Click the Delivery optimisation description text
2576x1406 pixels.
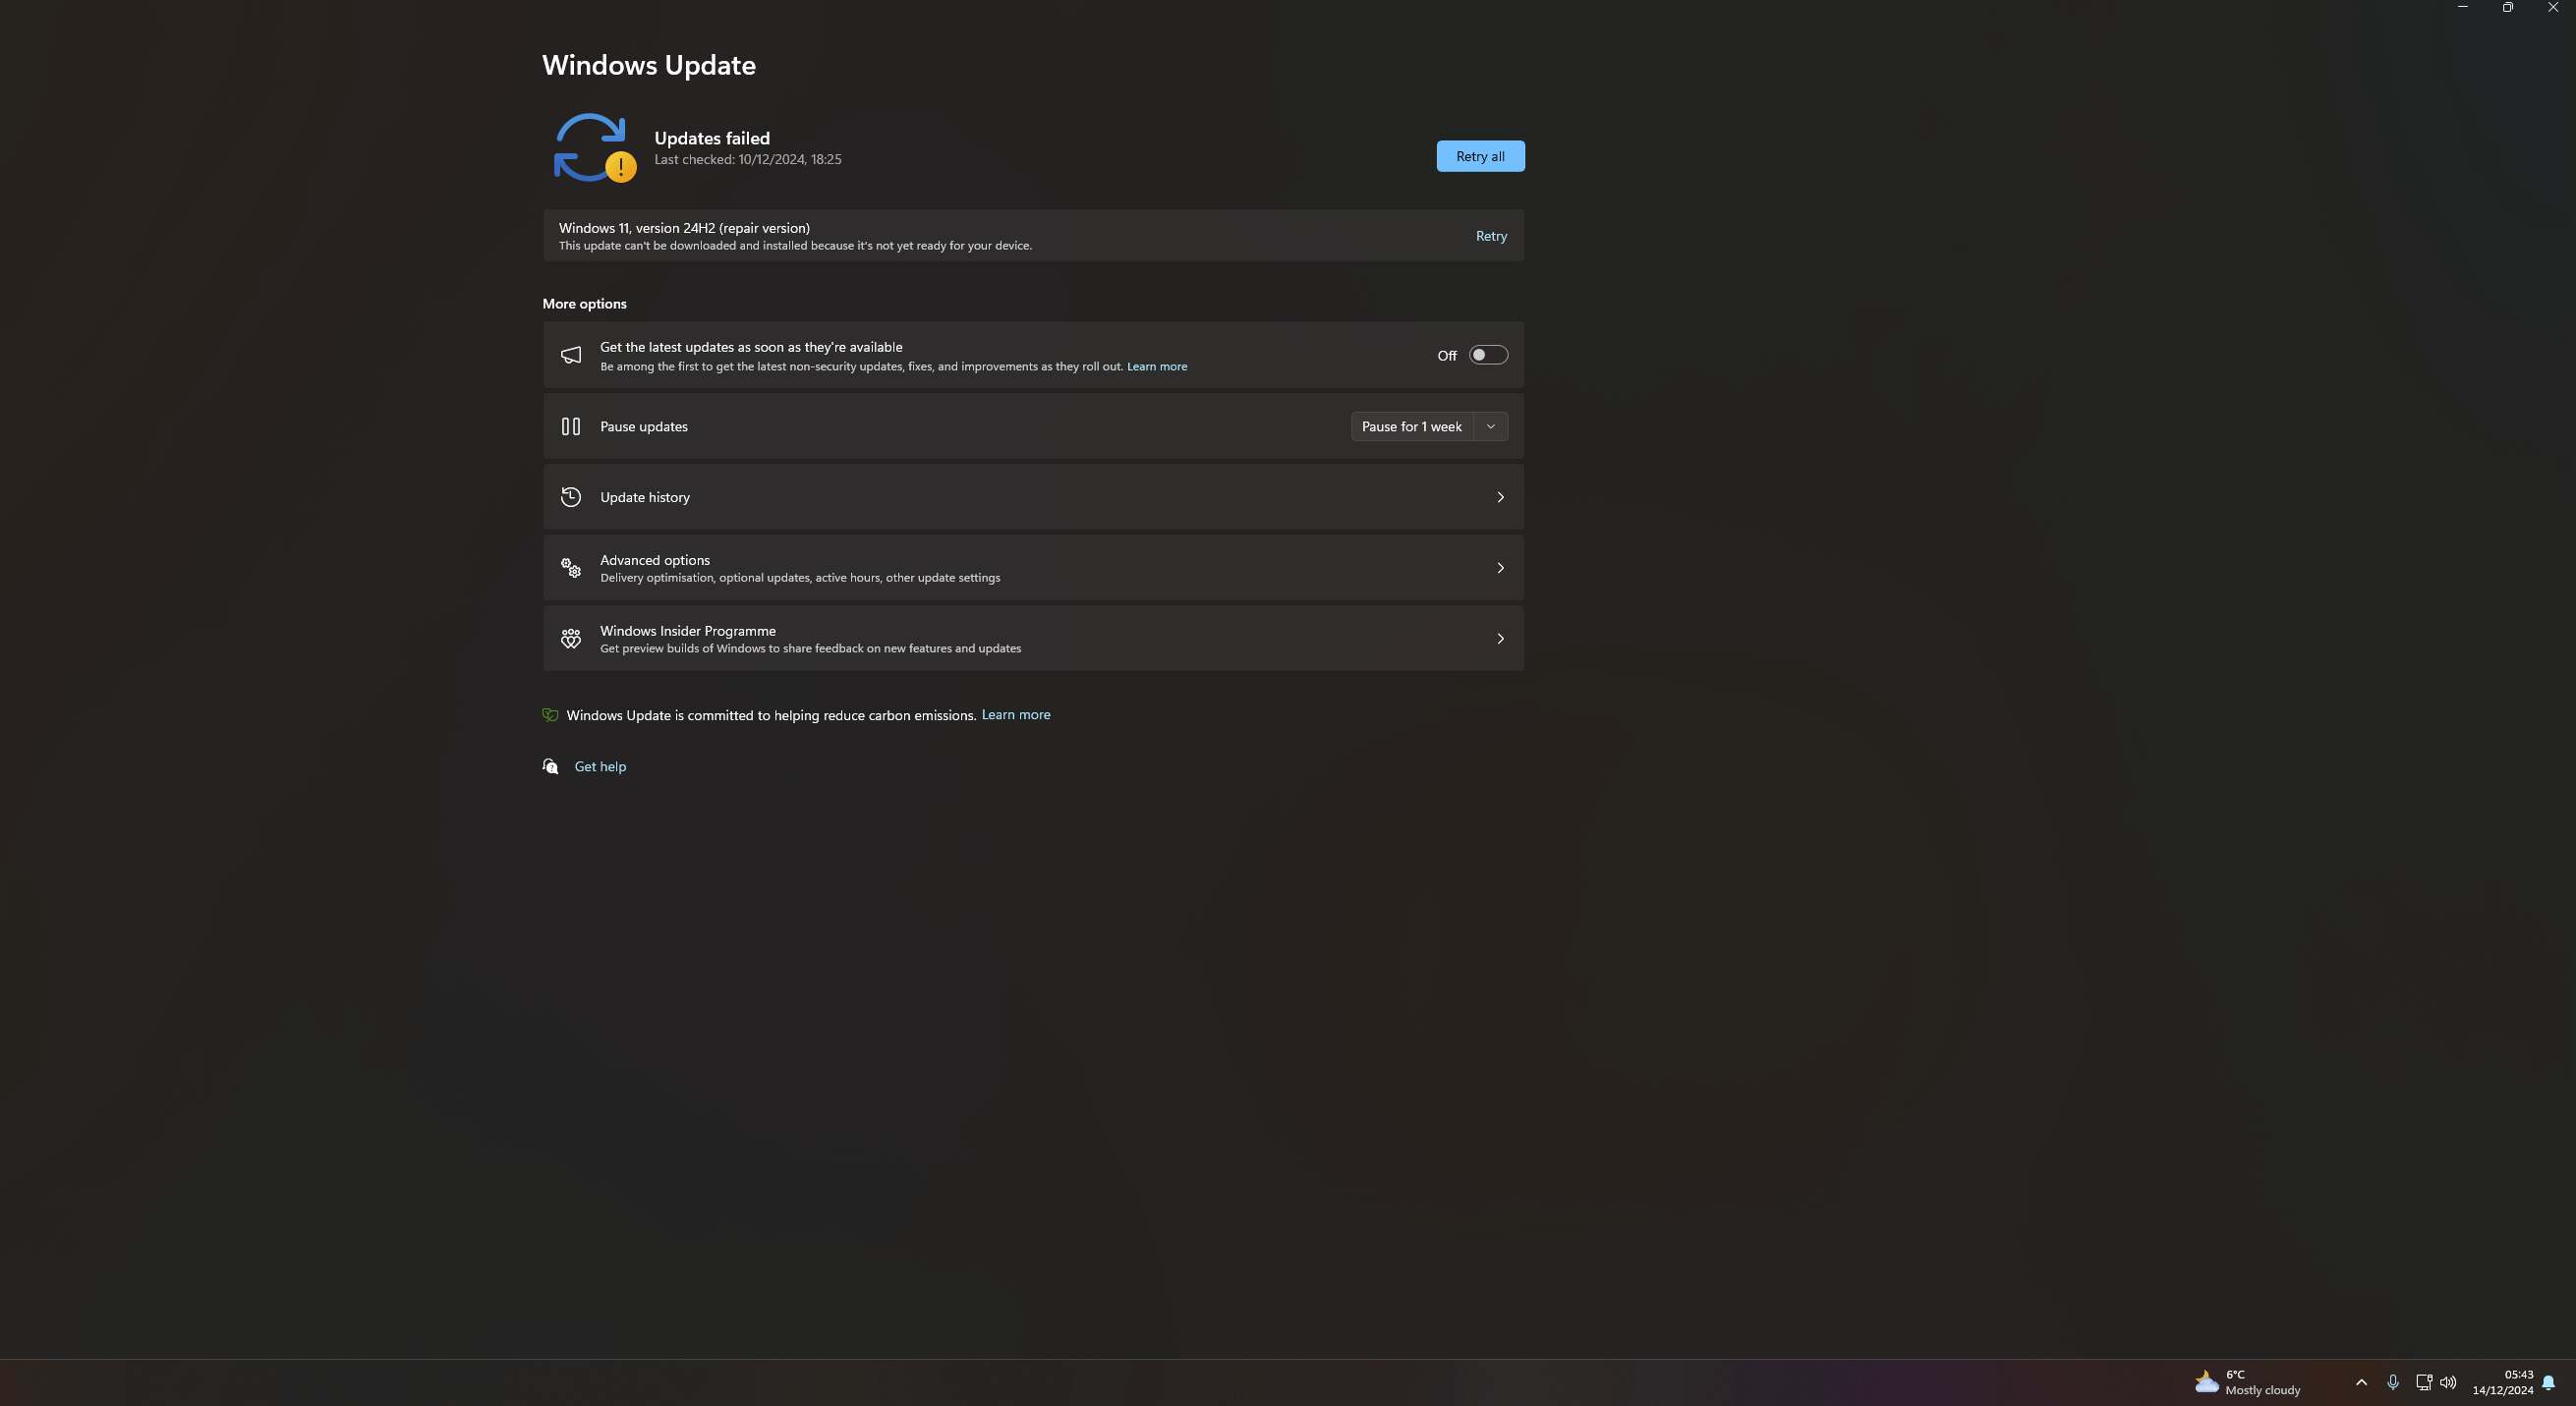point(800,578)
